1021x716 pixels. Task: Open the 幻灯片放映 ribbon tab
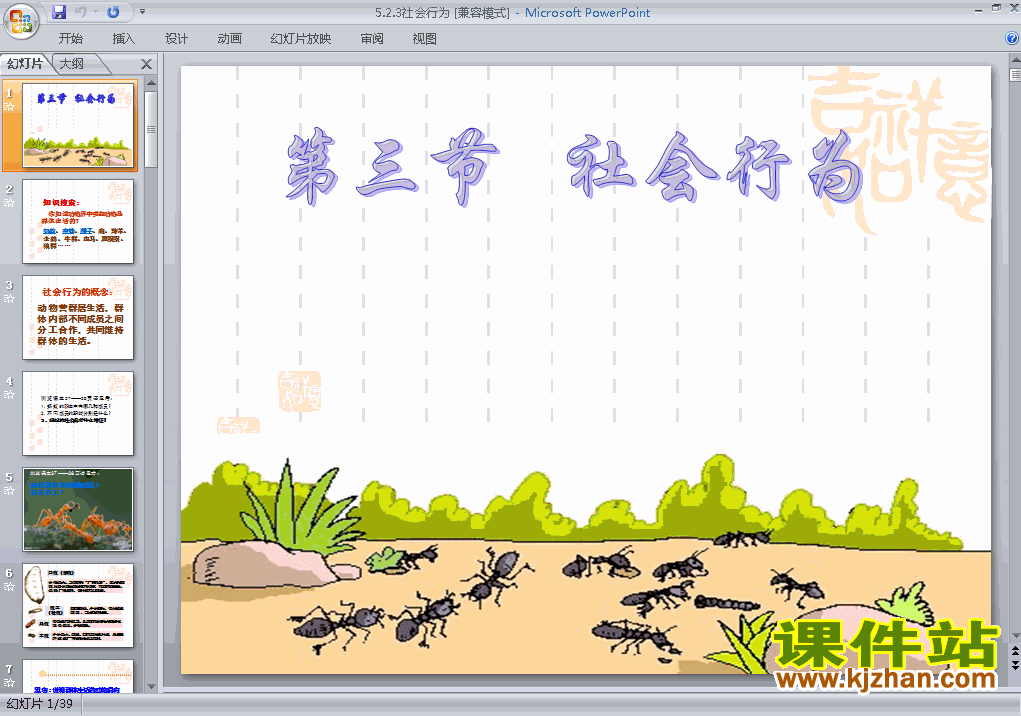[x=301, y=38]
